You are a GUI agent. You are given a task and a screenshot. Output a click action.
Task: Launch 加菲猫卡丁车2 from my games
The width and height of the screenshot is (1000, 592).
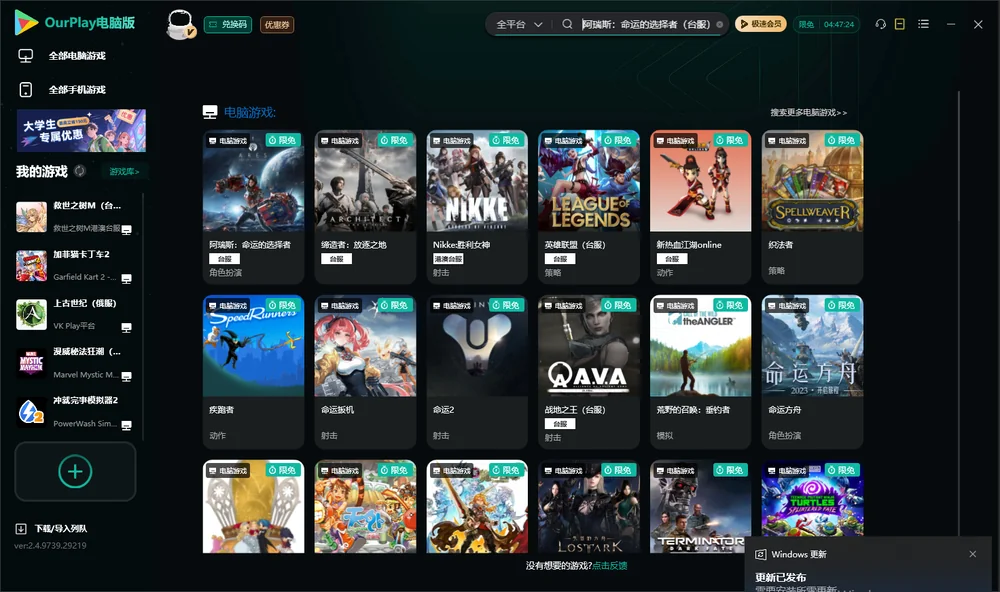pyautogui.click(x=74, y=265)
